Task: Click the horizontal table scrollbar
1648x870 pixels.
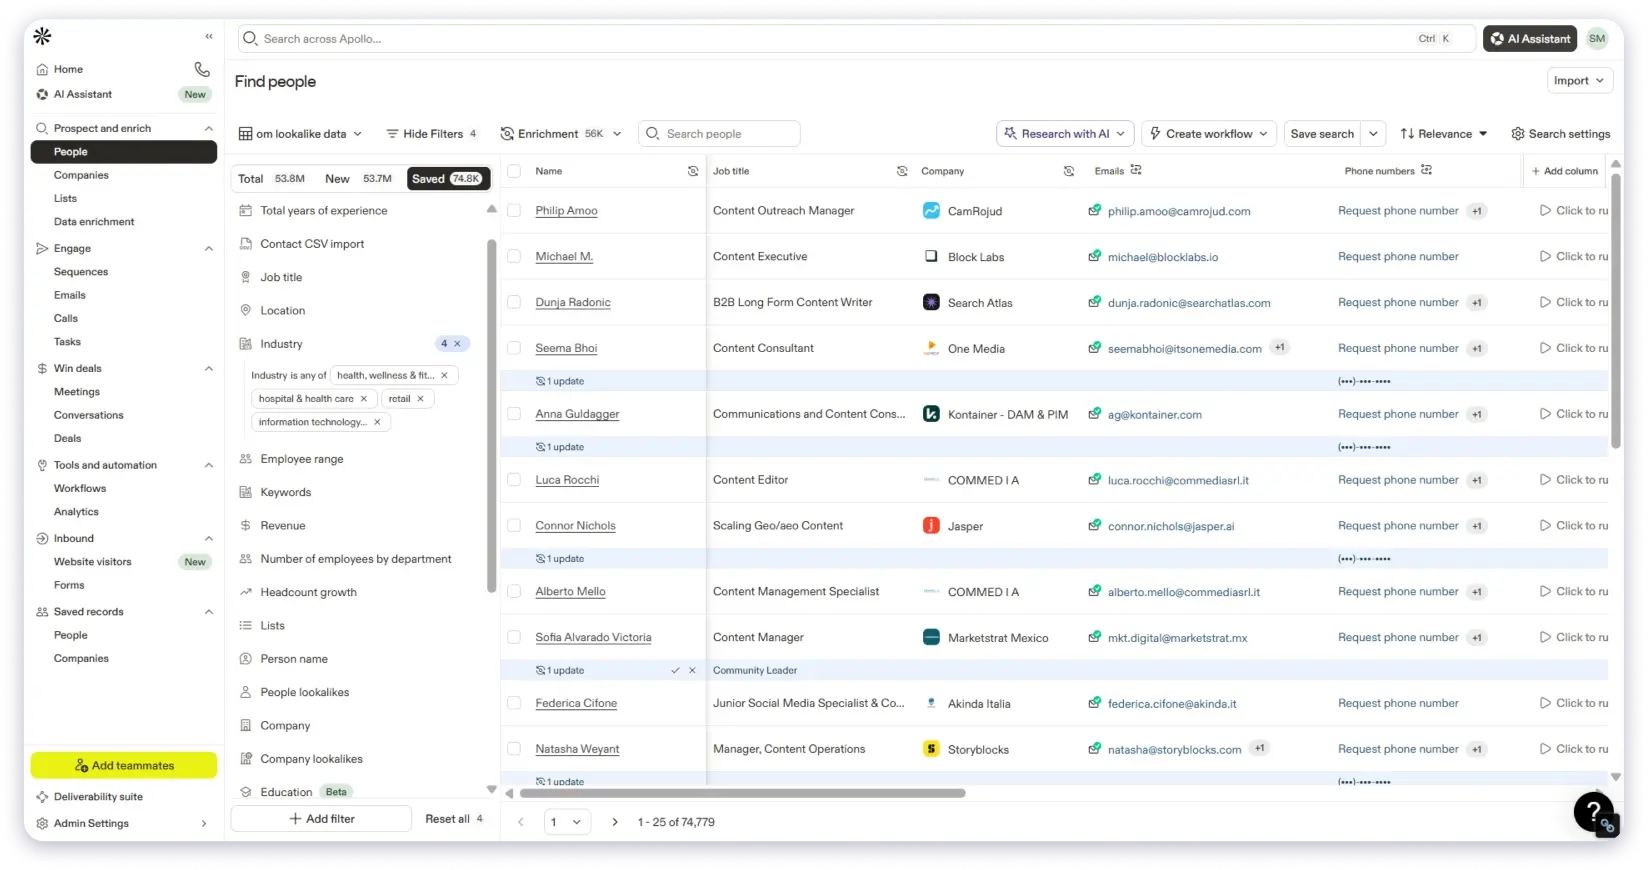Action: coord(743,793)
